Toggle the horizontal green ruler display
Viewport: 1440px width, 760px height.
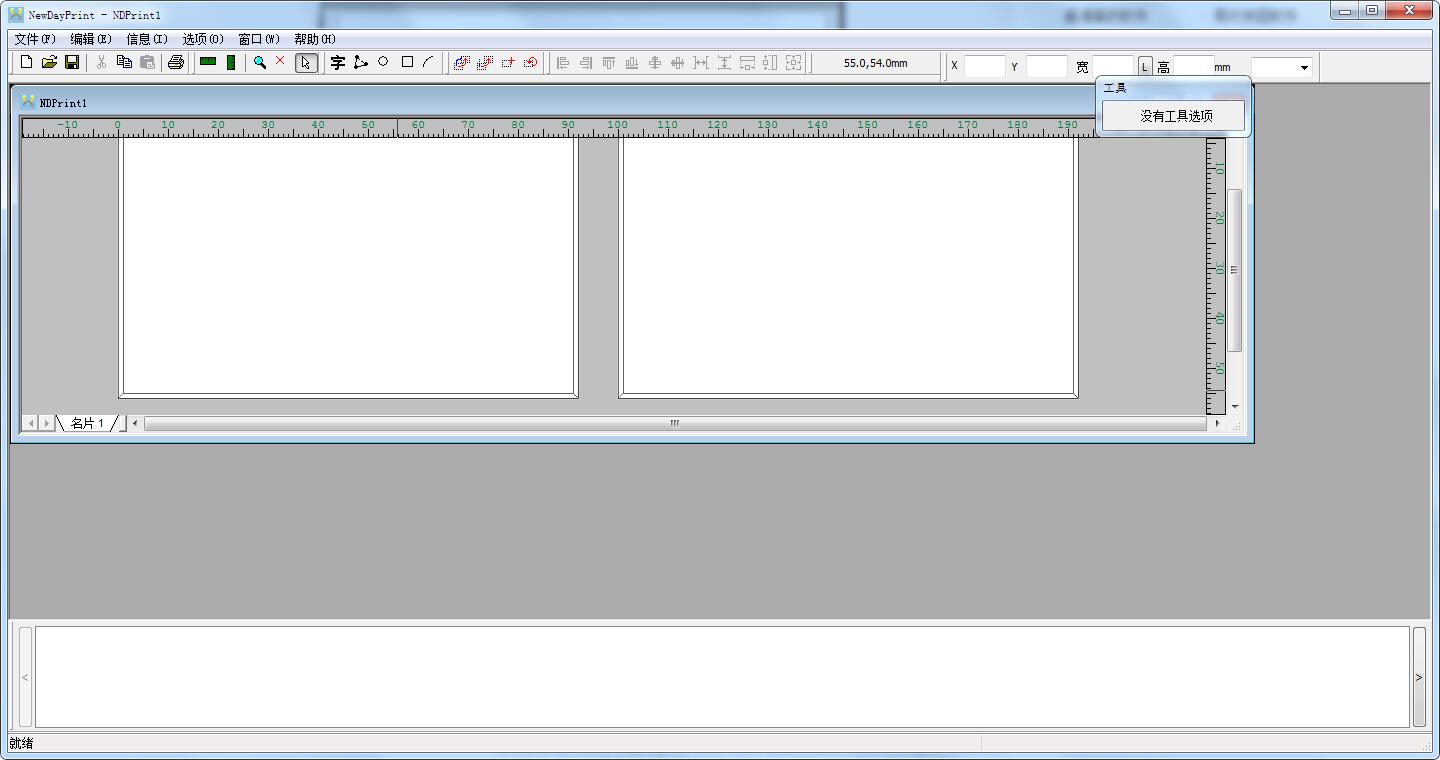[x=208, y=62]
